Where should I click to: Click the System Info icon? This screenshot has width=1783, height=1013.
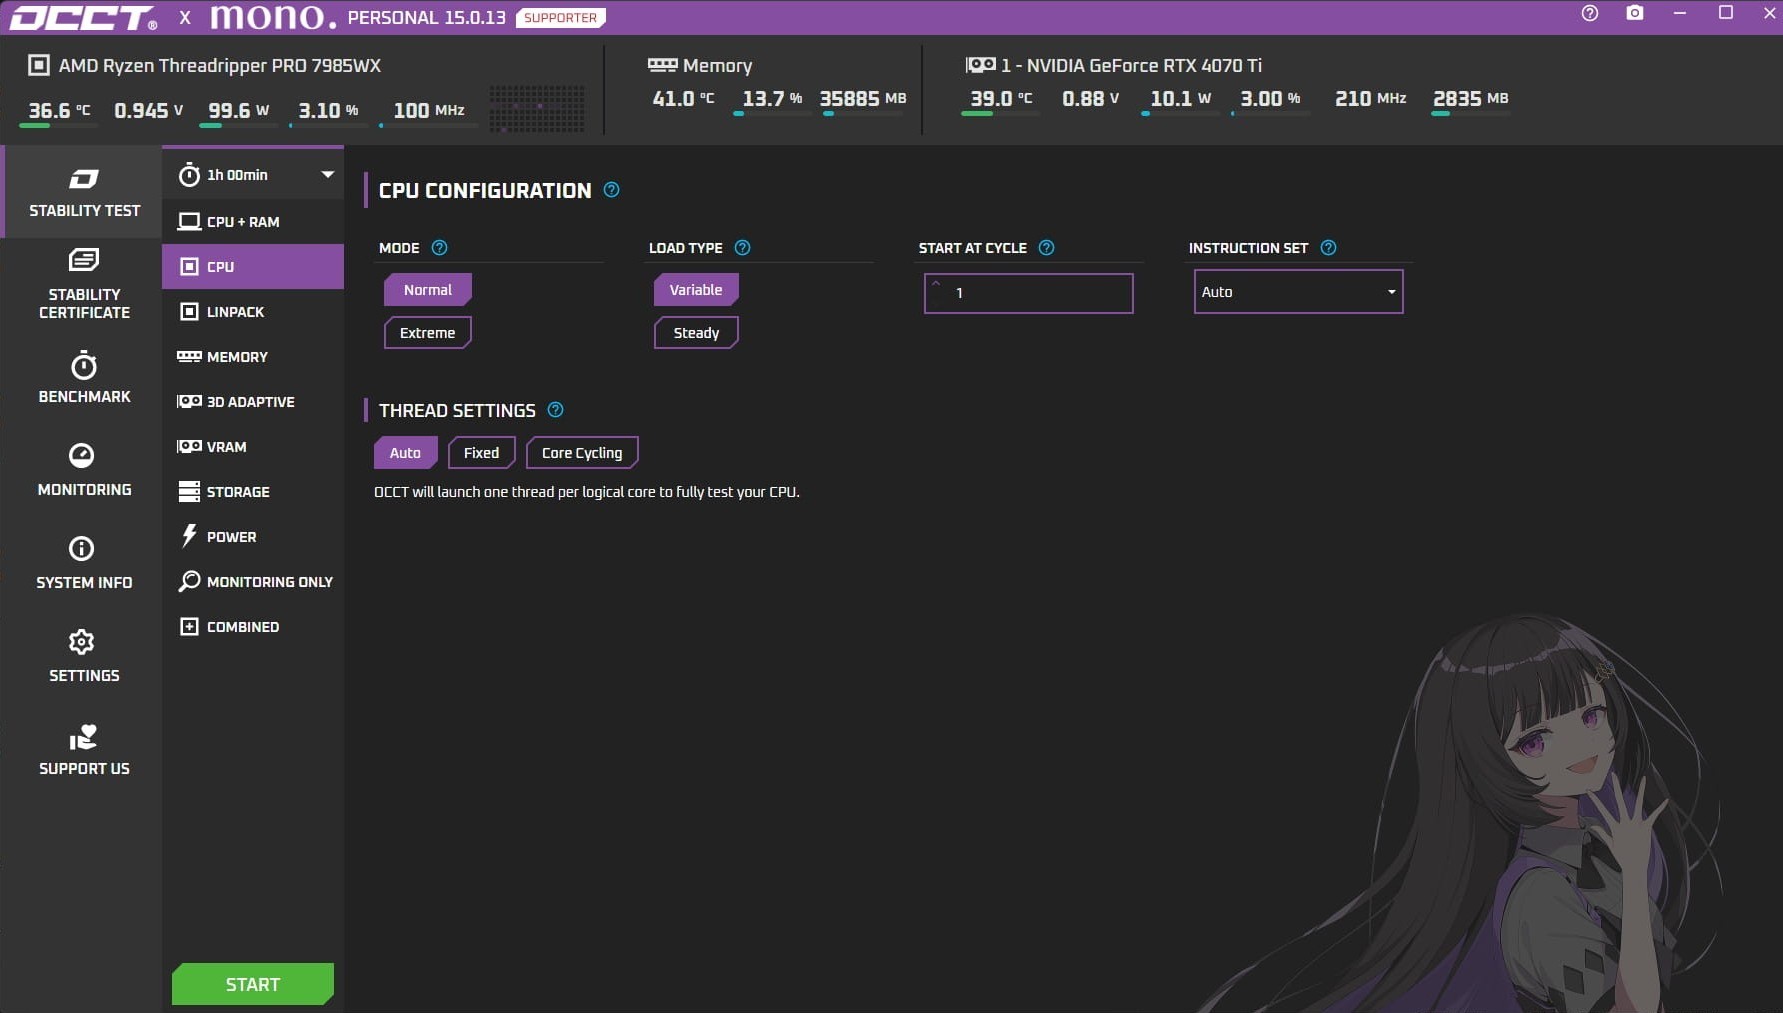(x=82, y=549)
